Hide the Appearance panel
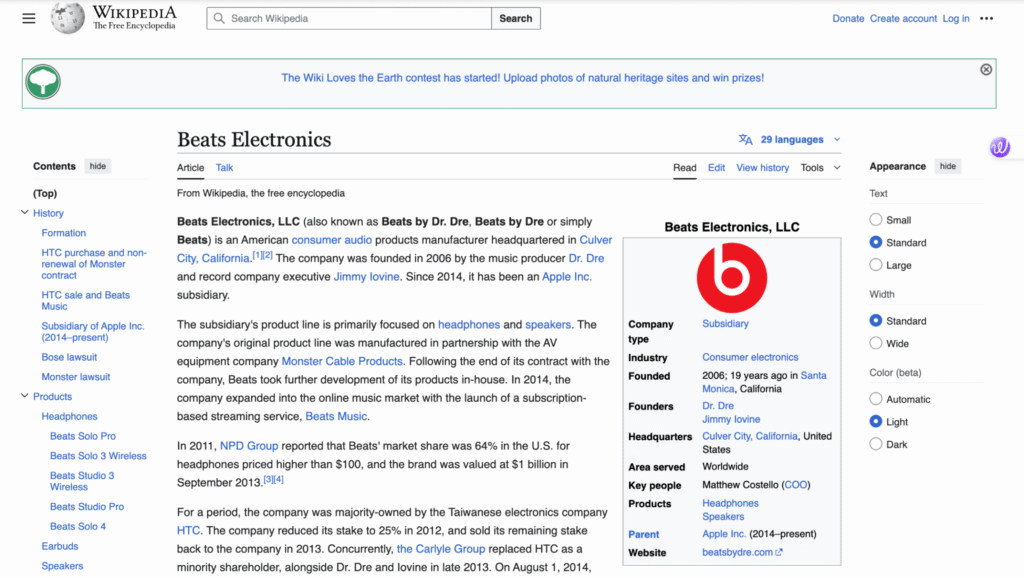The width and height of the screenshot is (1024, 578). 948,166
